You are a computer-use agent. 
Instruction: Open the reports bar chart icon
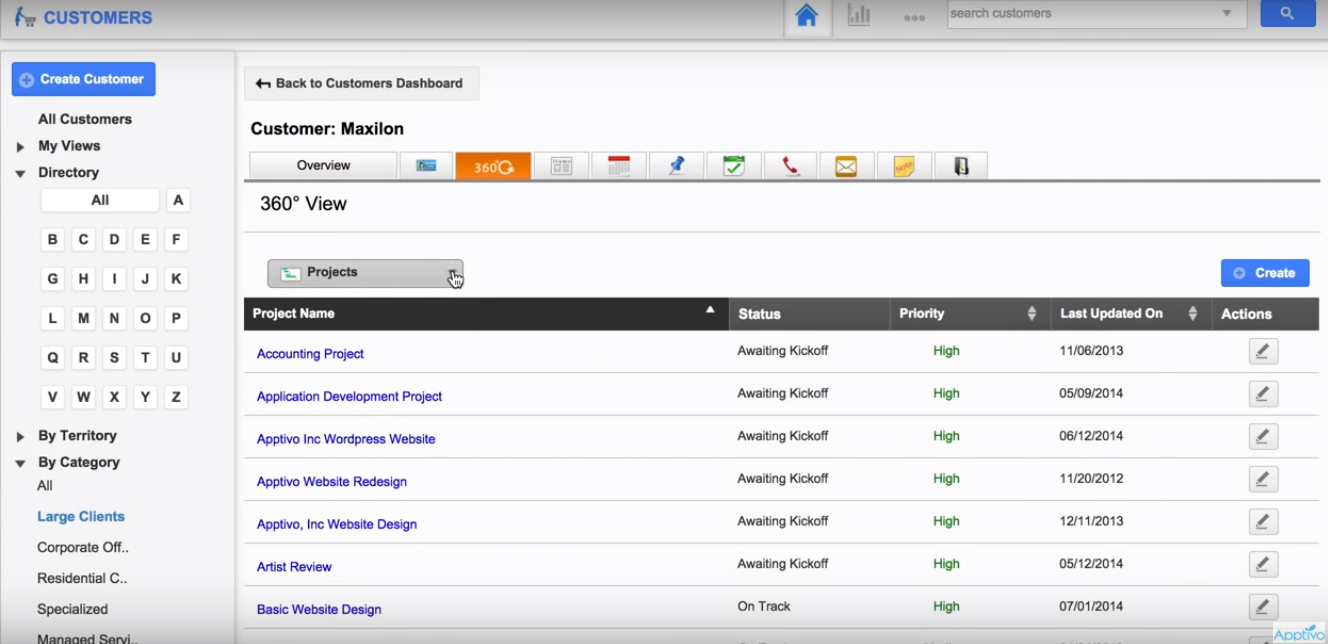coord(859,15)
